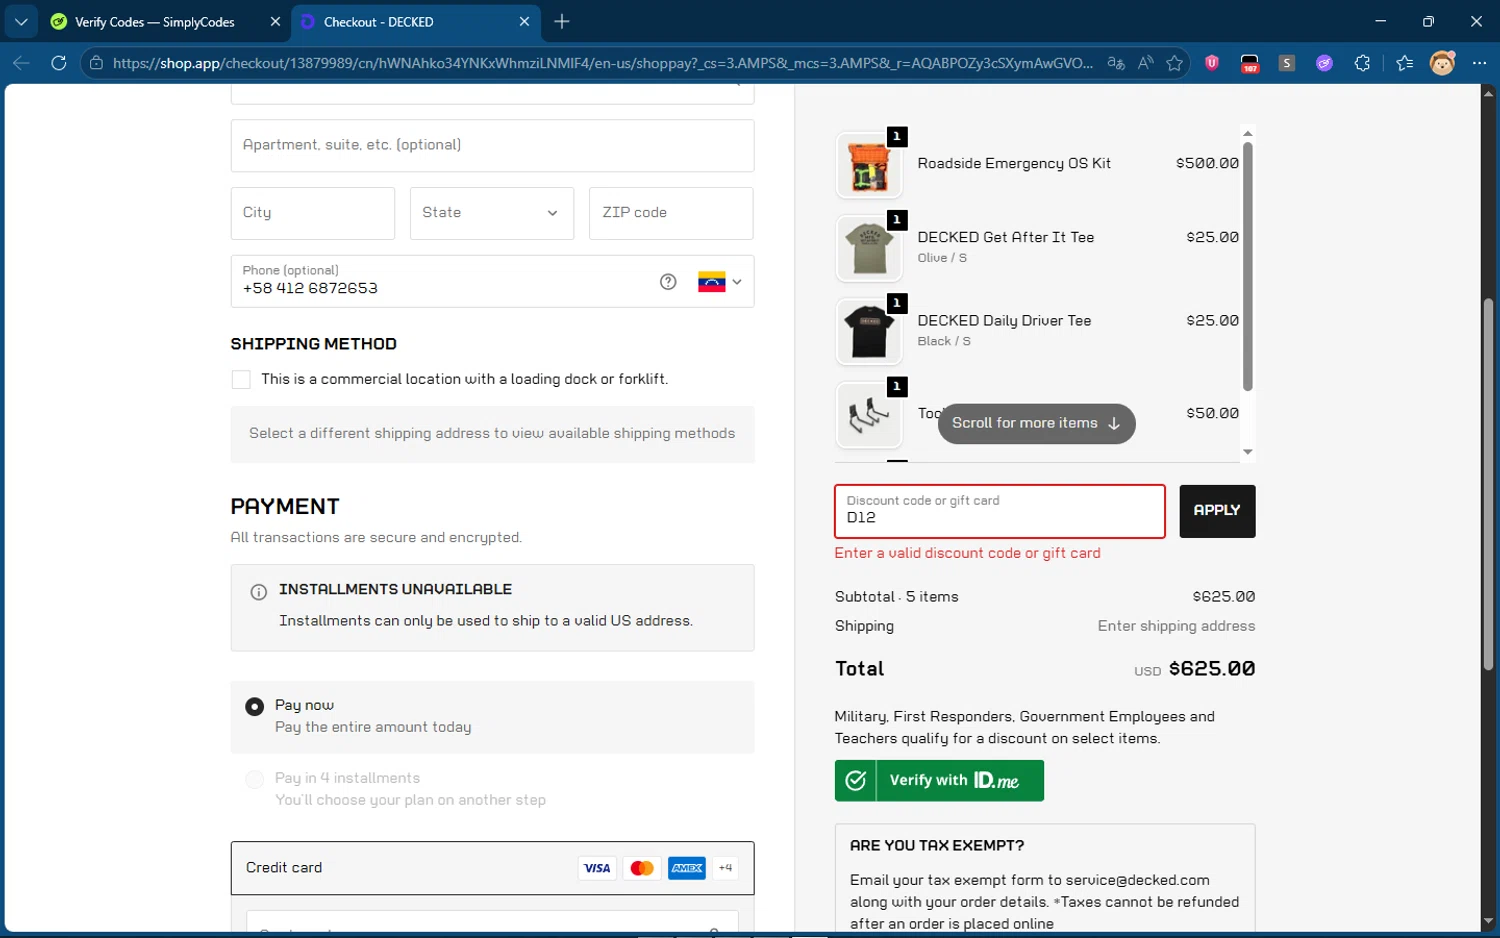
Task: Close the Verify Codes — SimplyCodes tab
Action: [276, 21]
